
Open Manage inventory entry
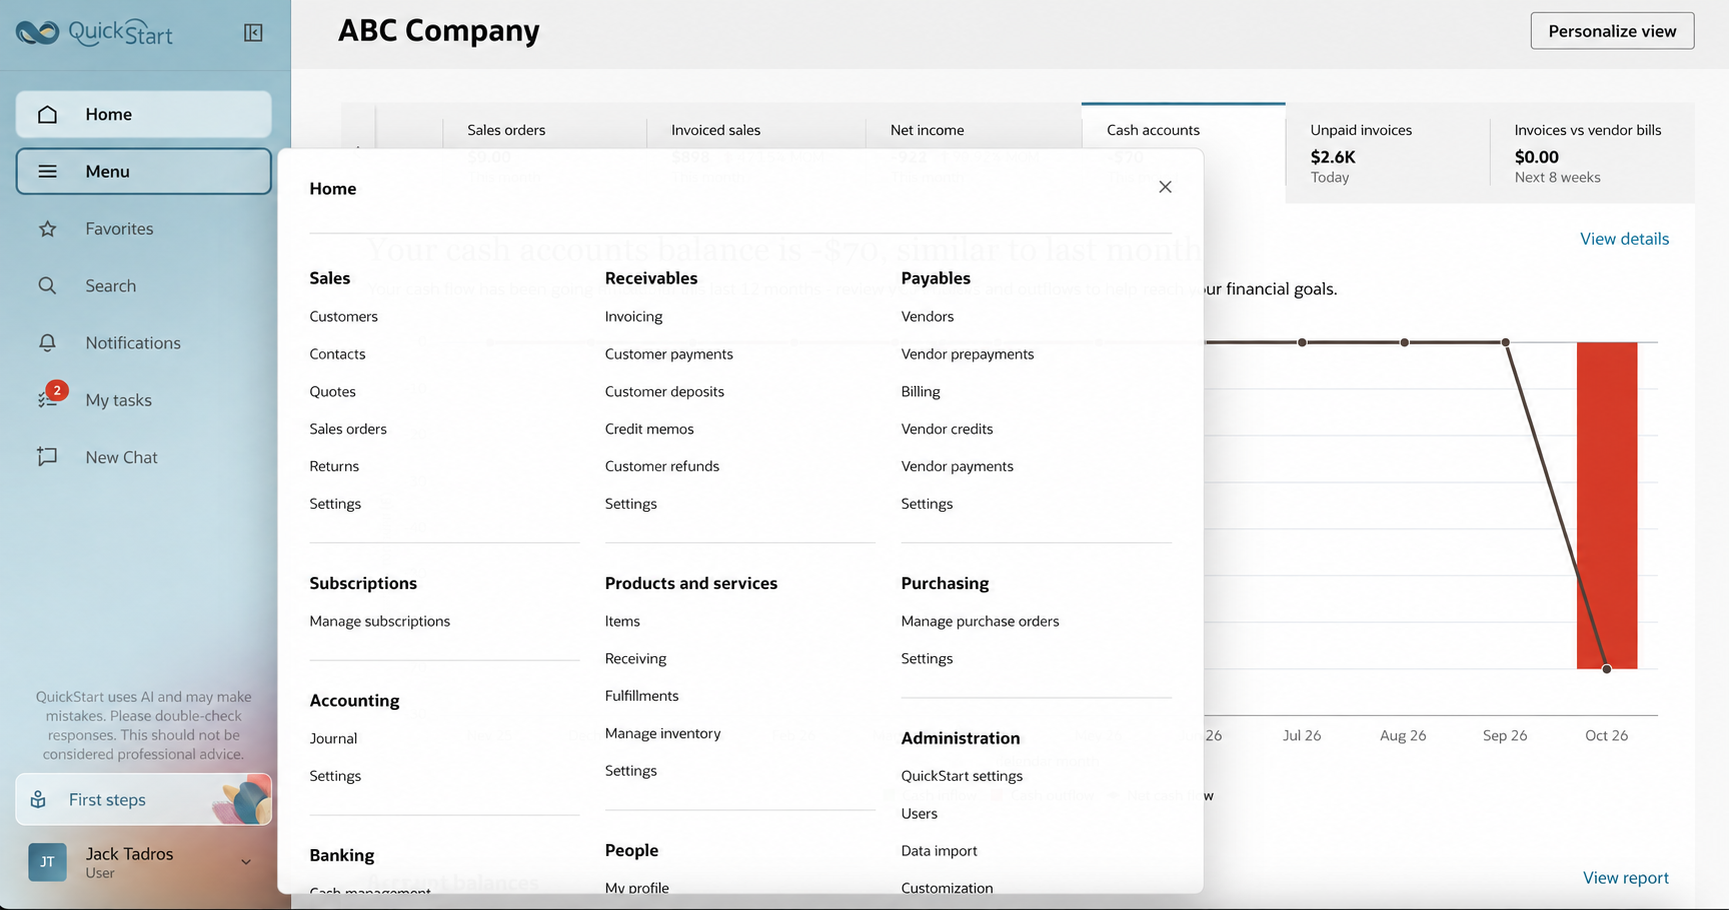coord(662,734)
